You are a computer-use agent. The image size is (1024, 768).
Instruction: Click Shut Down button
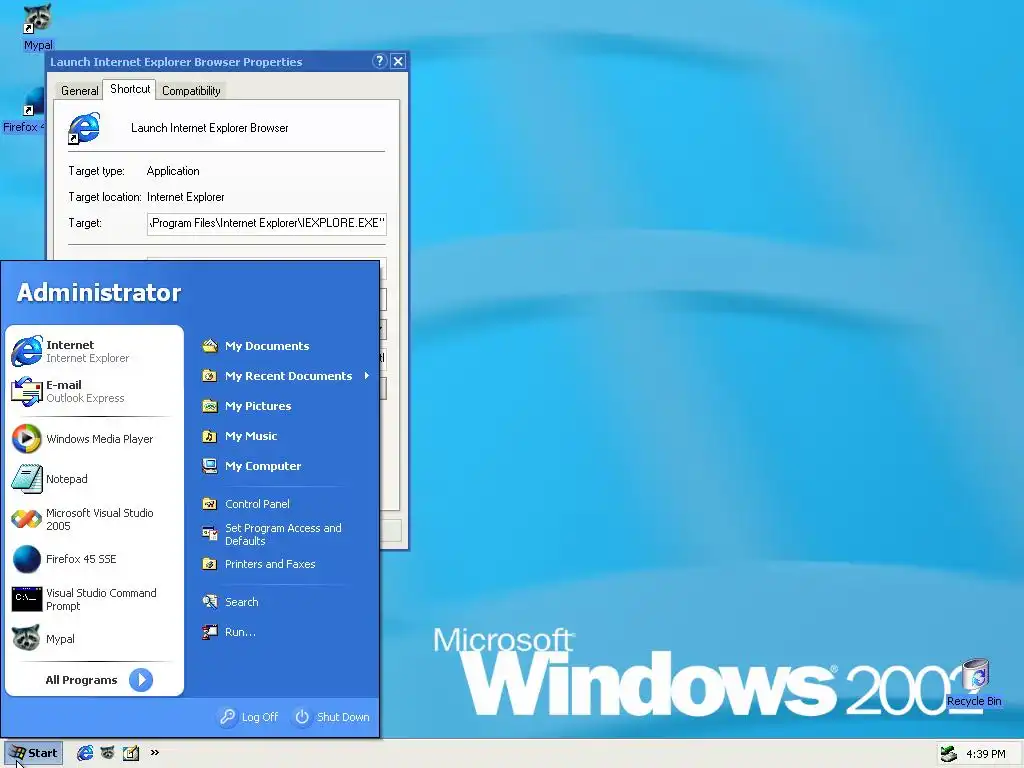click(332, 717)
